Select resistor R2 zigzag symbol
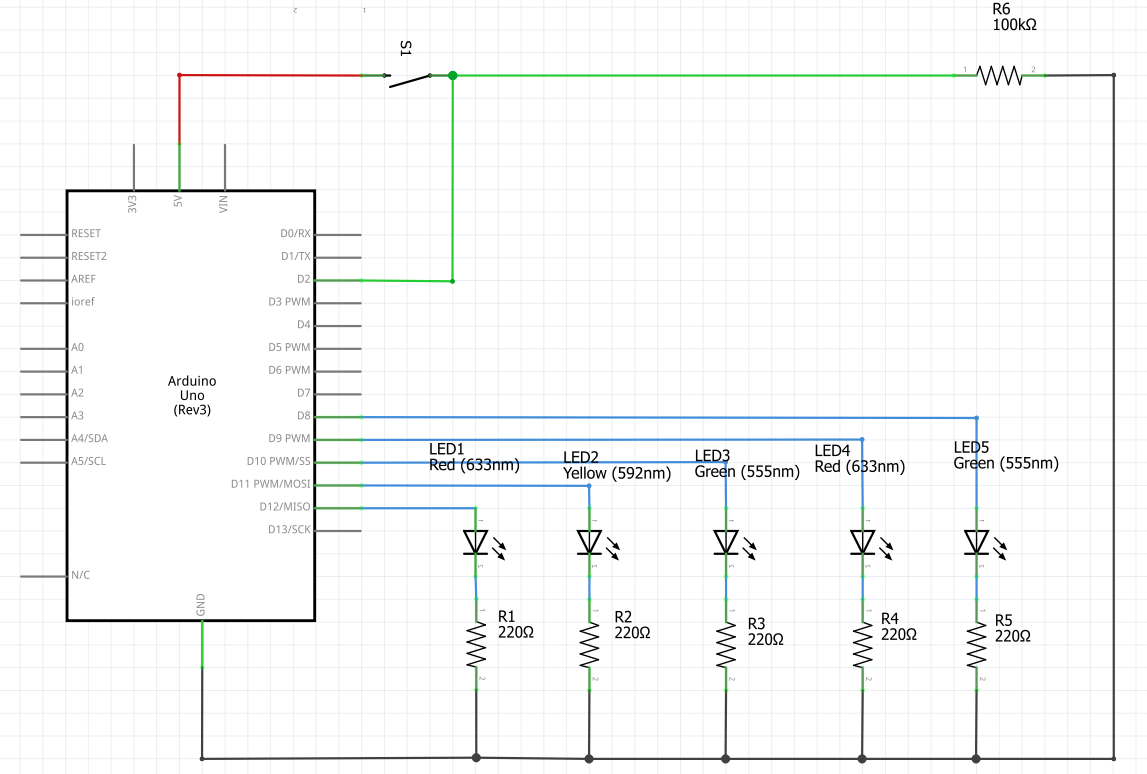The image size is (1147, 774). pos(590,645)
